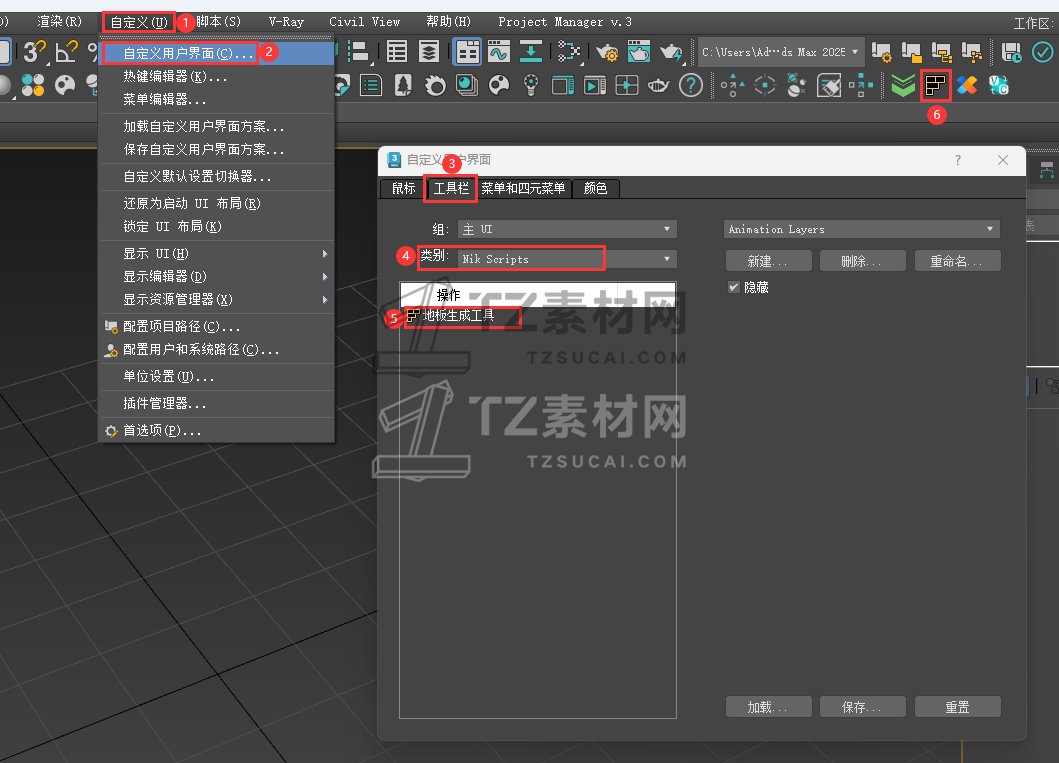Switch to the 颜色 tab
1059x763 pixels.
[596, 188]
